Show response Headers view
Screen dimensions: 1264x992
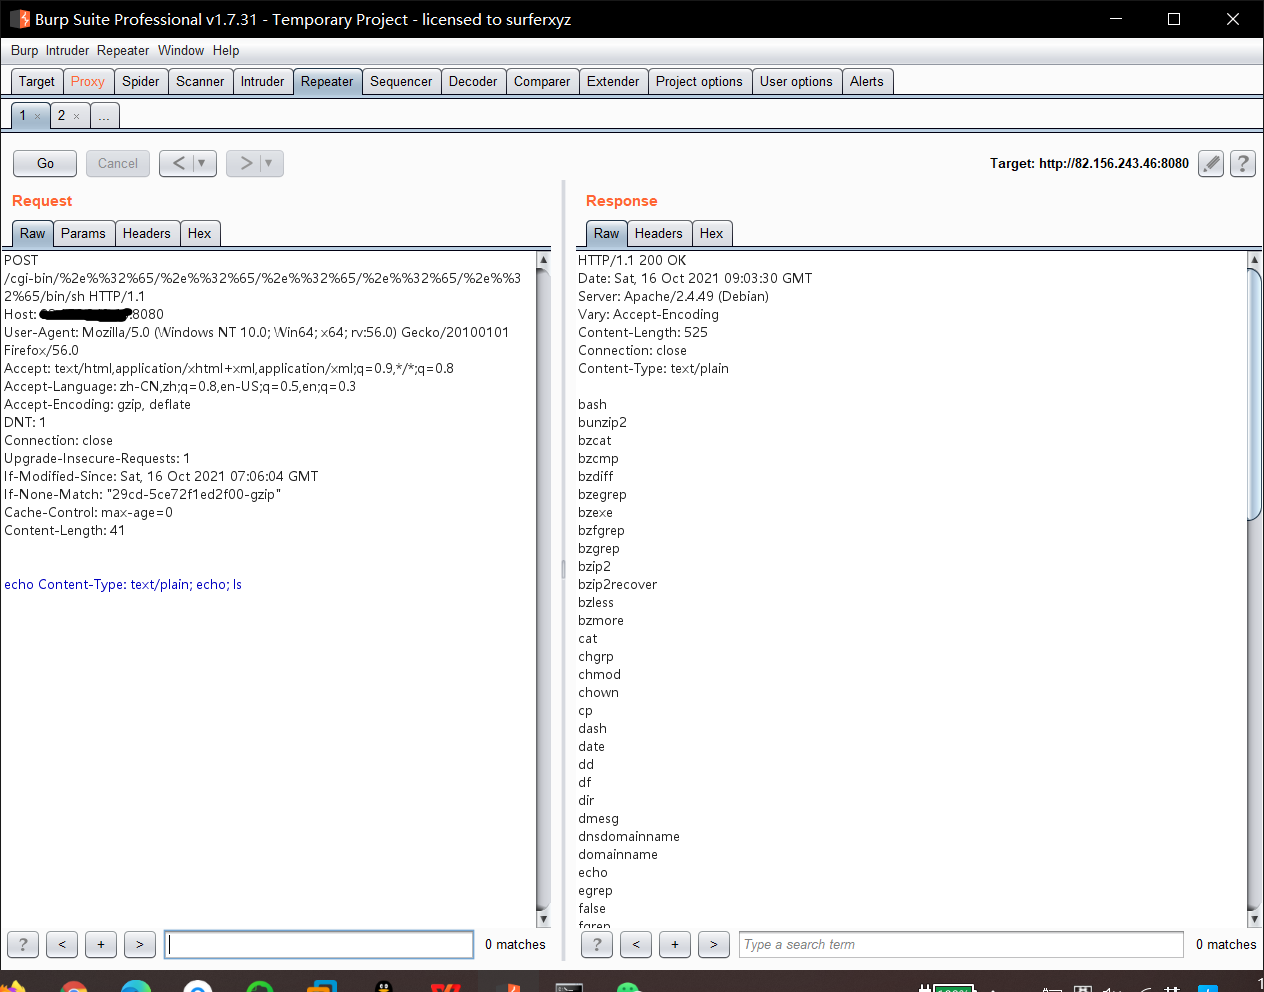pyautogui.click(x=659, y=233)
